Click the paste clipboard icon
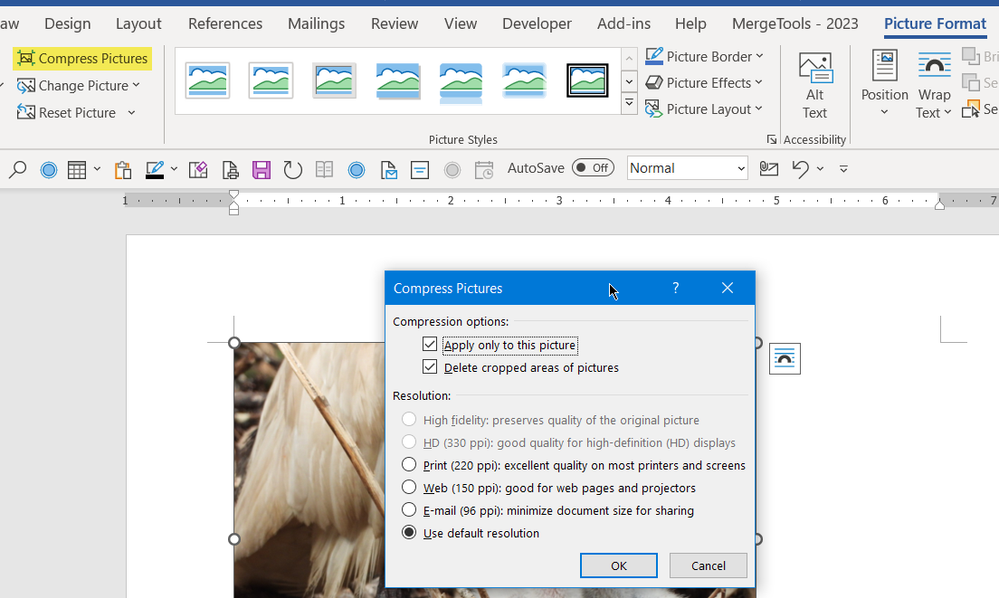 pyautogui.click(x=123, y=170)
